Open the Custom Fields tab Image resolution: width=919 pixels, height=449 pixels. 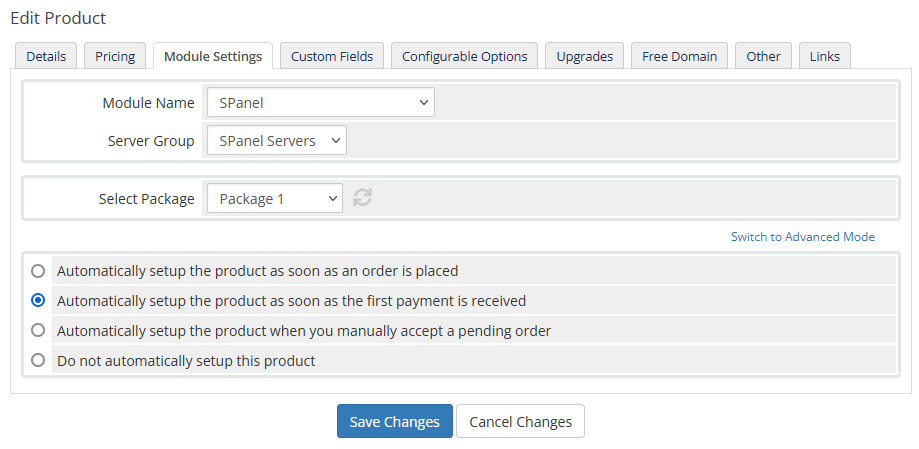pyautogui.click(x=332, y=56)
